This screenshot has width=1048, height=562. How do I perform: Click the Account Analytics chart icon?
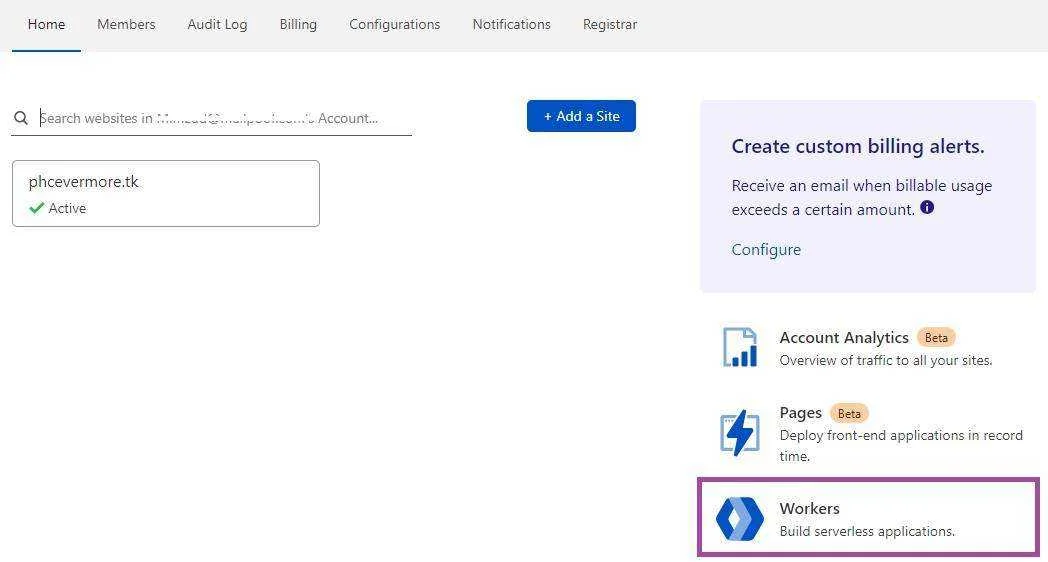click(740, 347)
